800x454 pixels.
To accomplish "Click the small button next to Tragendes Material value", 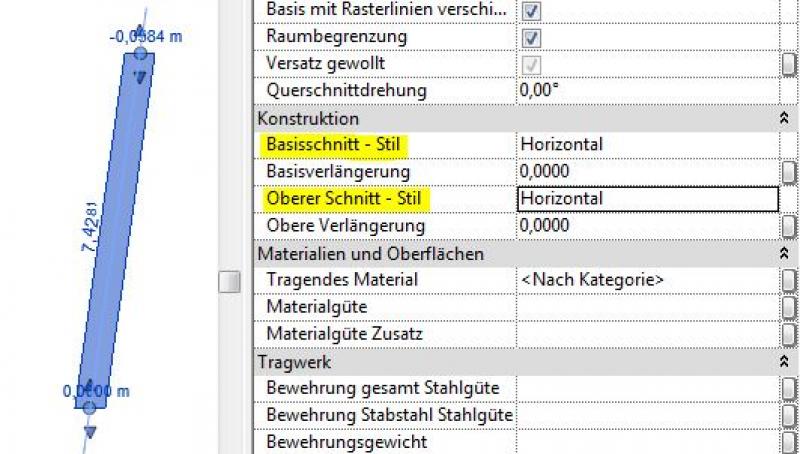I will (789, 280).
